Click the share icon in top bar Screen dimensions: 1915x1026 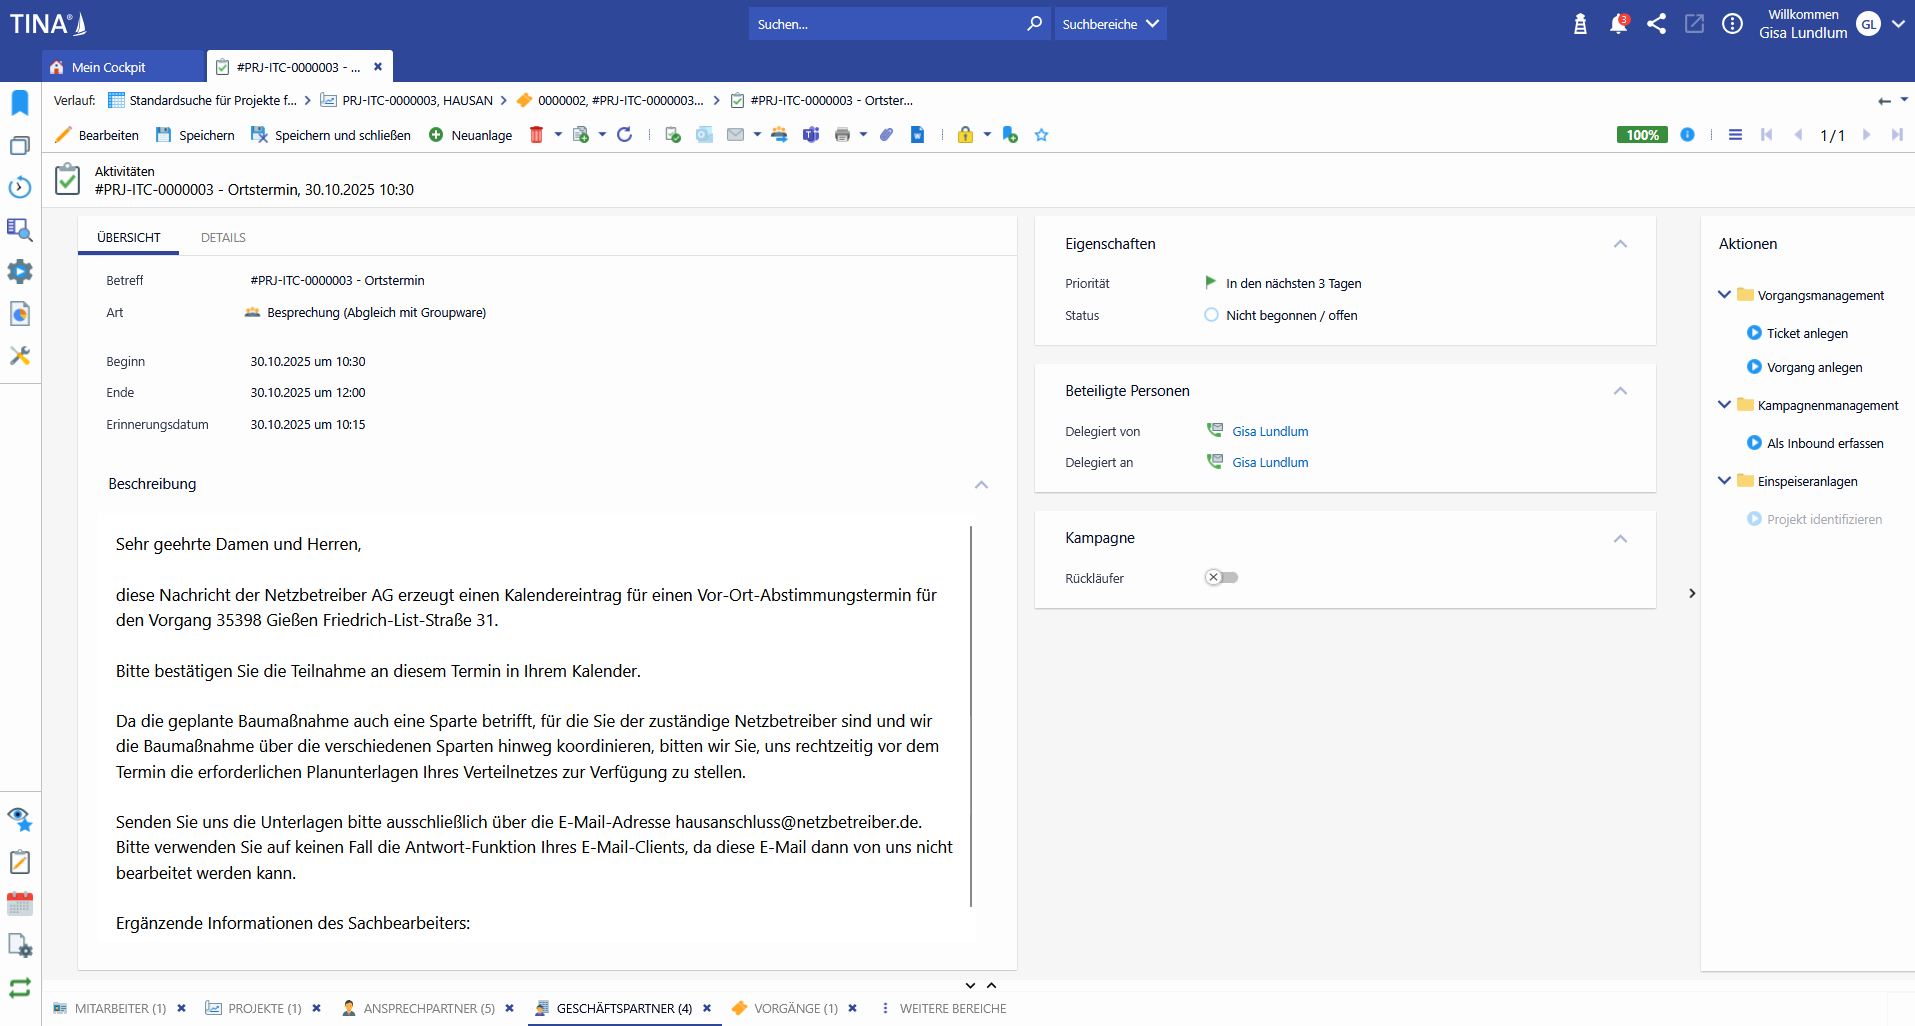(x=1656, y=24)
